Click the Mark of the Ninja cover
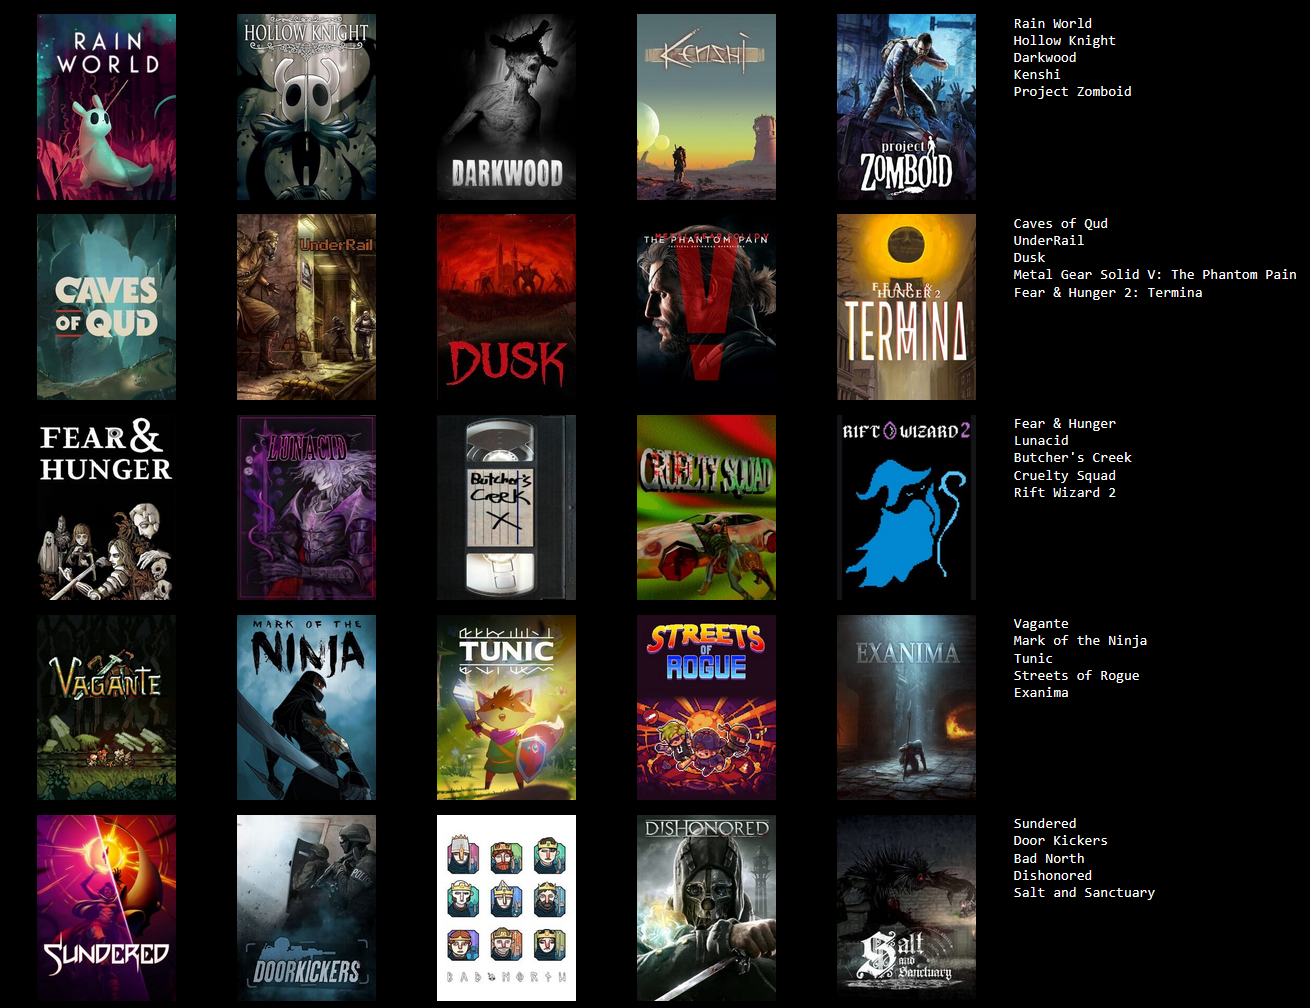 click(x=306, y=707)
